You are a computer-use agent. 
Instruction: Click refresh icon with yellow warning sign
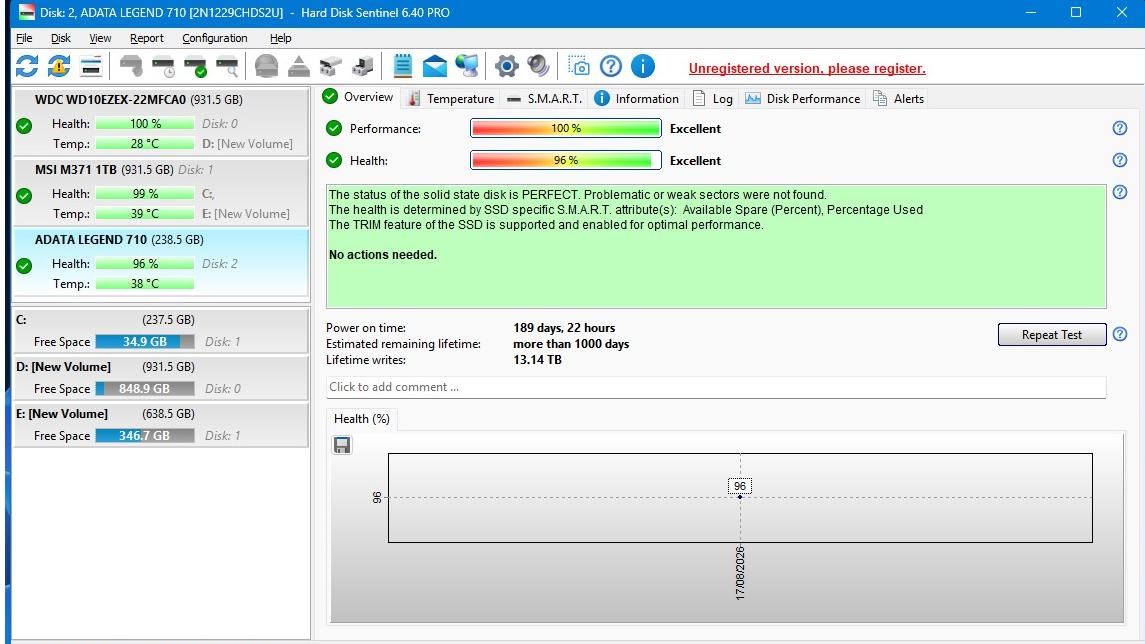pos(59,66)
